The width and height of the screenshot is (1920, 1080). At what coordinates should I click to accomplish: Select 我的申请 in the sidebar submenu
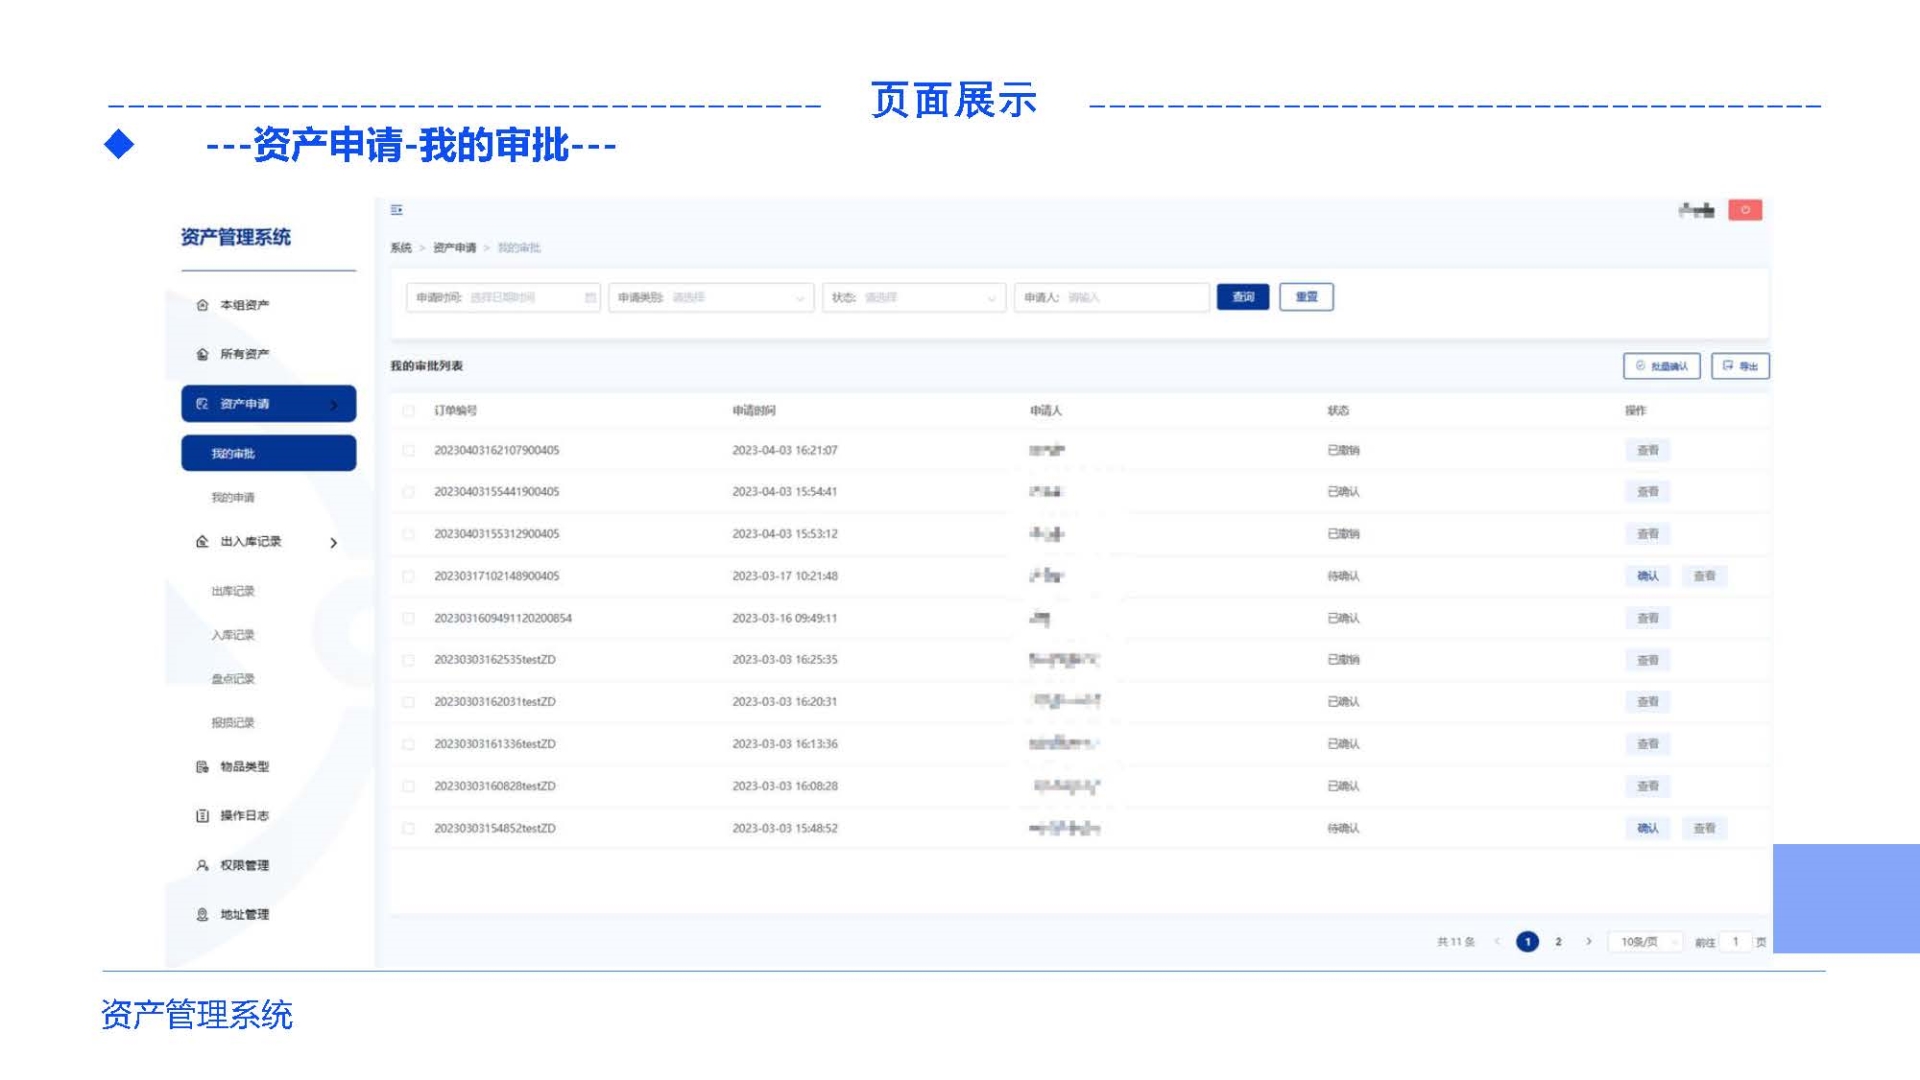pyautogui.click(x=233, y=498)
